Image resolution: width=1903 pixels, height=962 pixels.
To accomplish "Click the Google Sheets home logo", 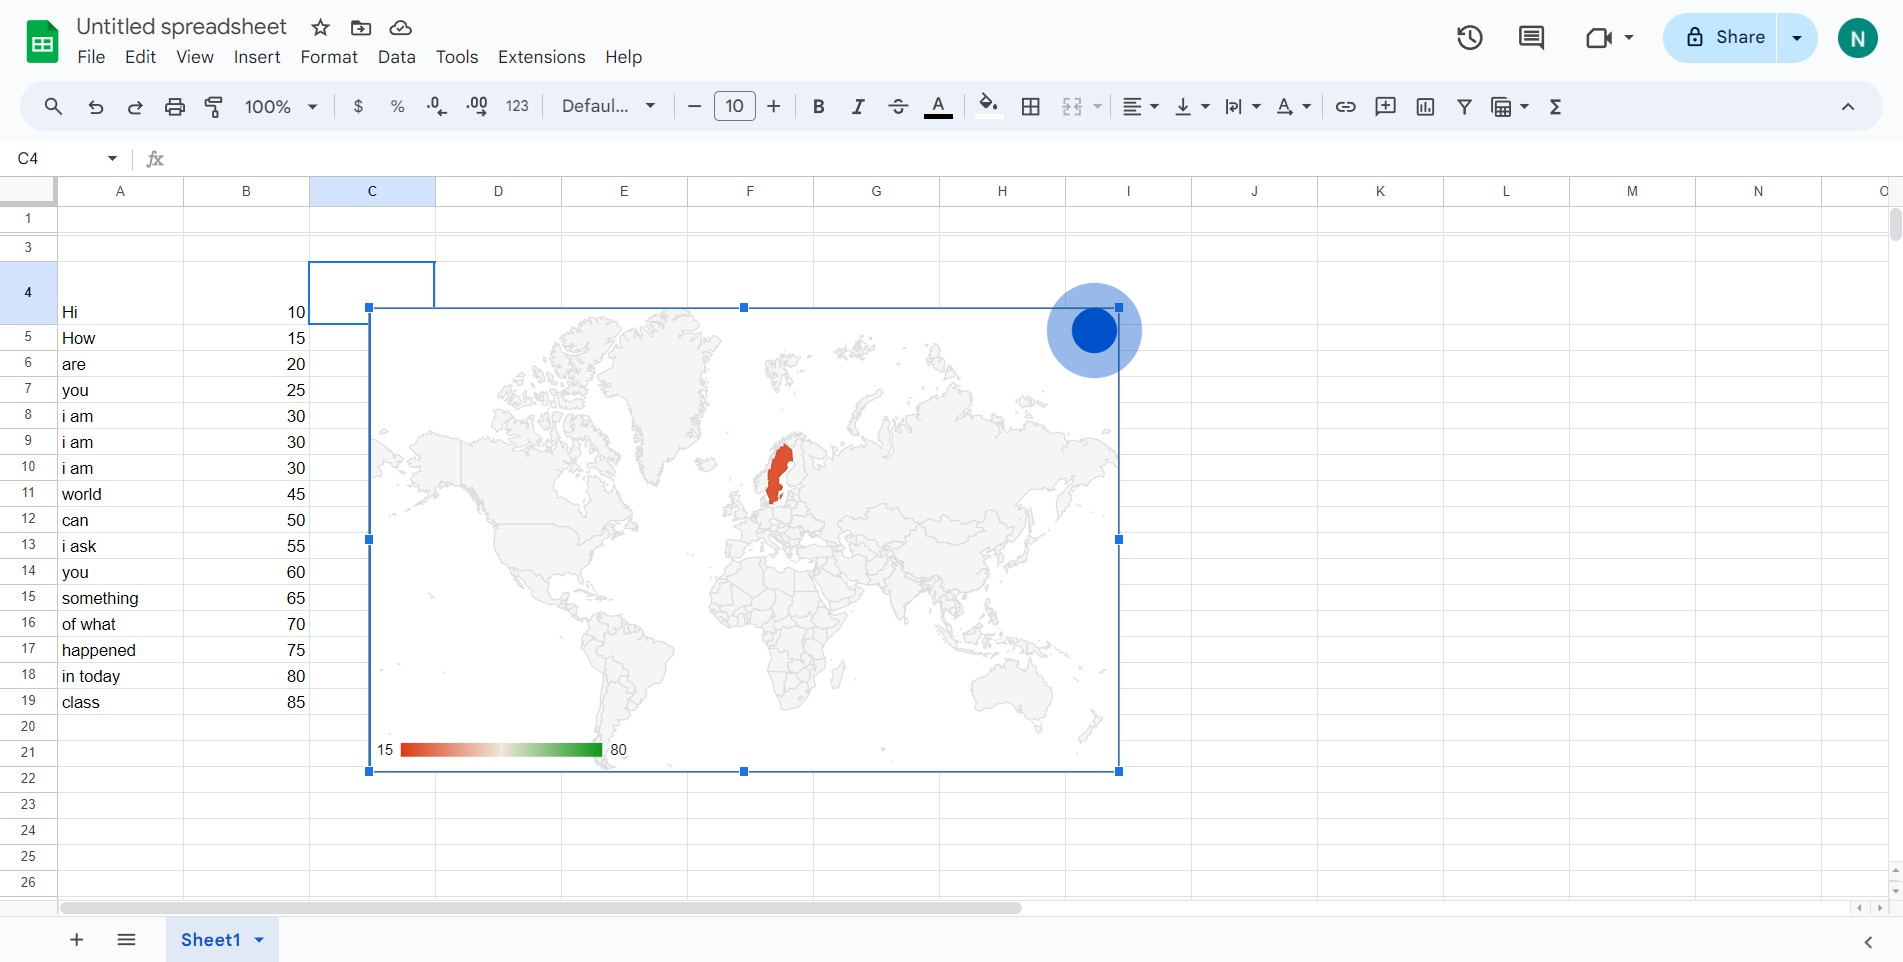I will 42,42.
